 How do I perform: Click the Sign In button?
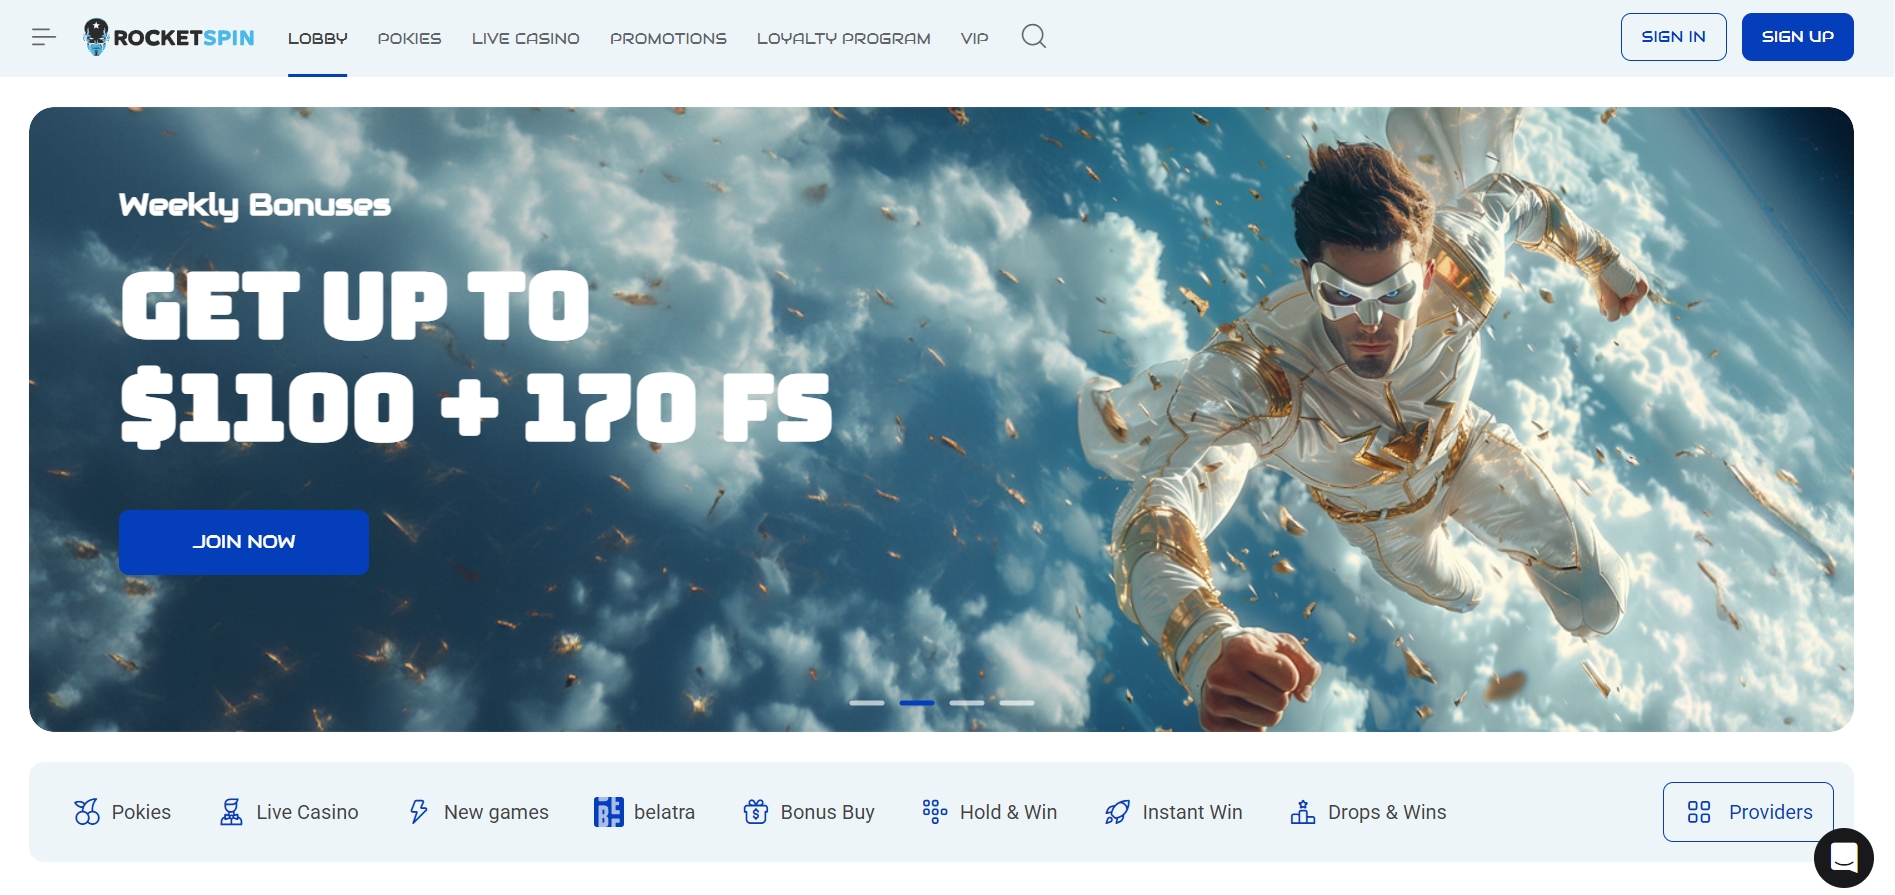pos(1673,37)
